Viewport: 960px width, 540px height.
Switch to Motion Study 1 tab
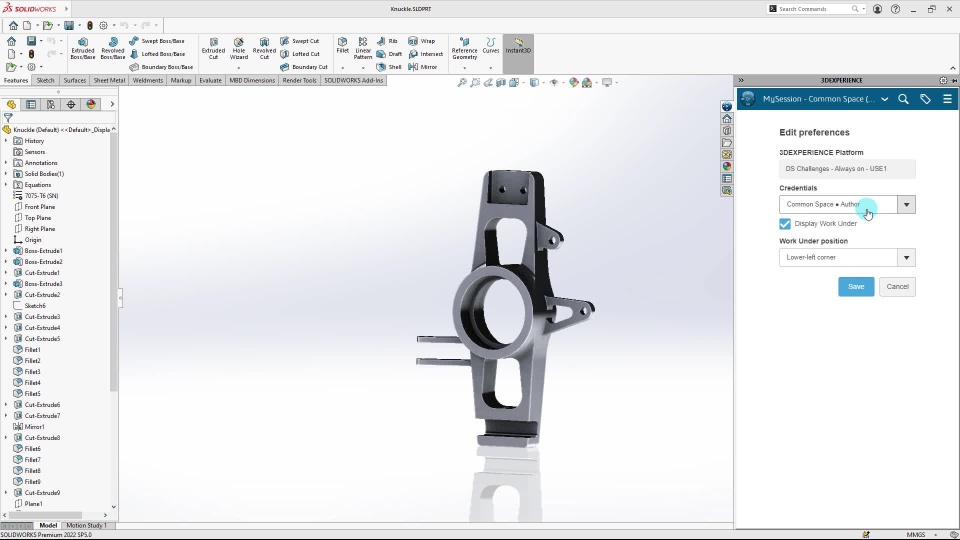(86, 525)
